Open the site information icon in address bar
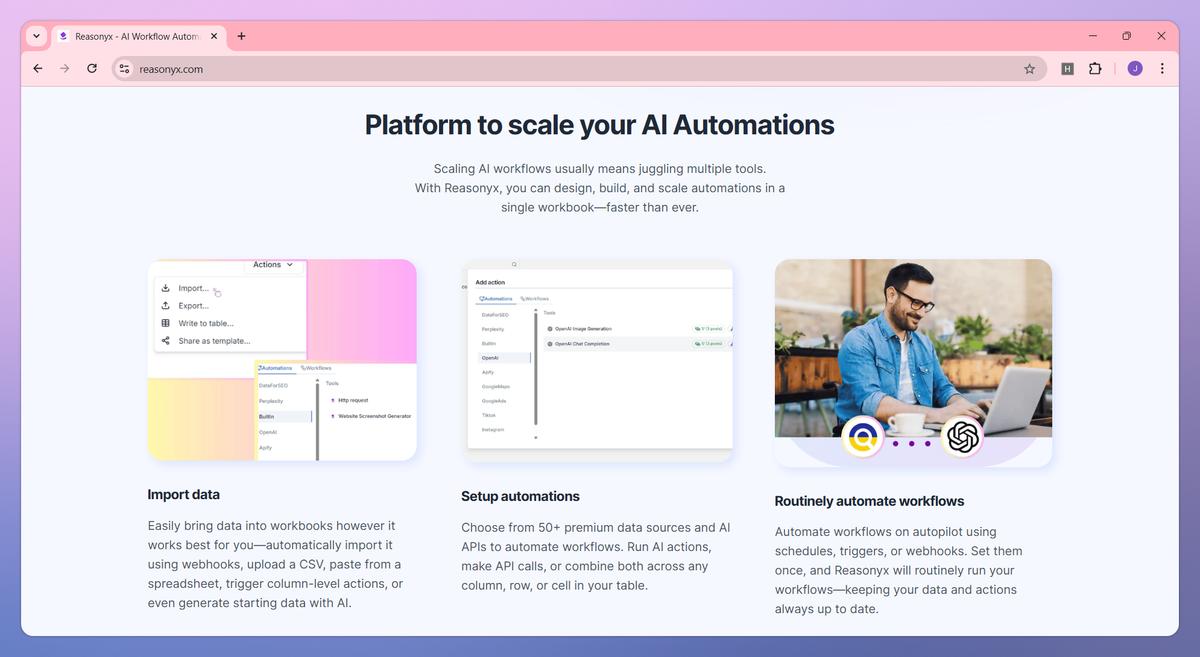The width and height of the screenshot is (1200, 657). click(x=124, y=69)
